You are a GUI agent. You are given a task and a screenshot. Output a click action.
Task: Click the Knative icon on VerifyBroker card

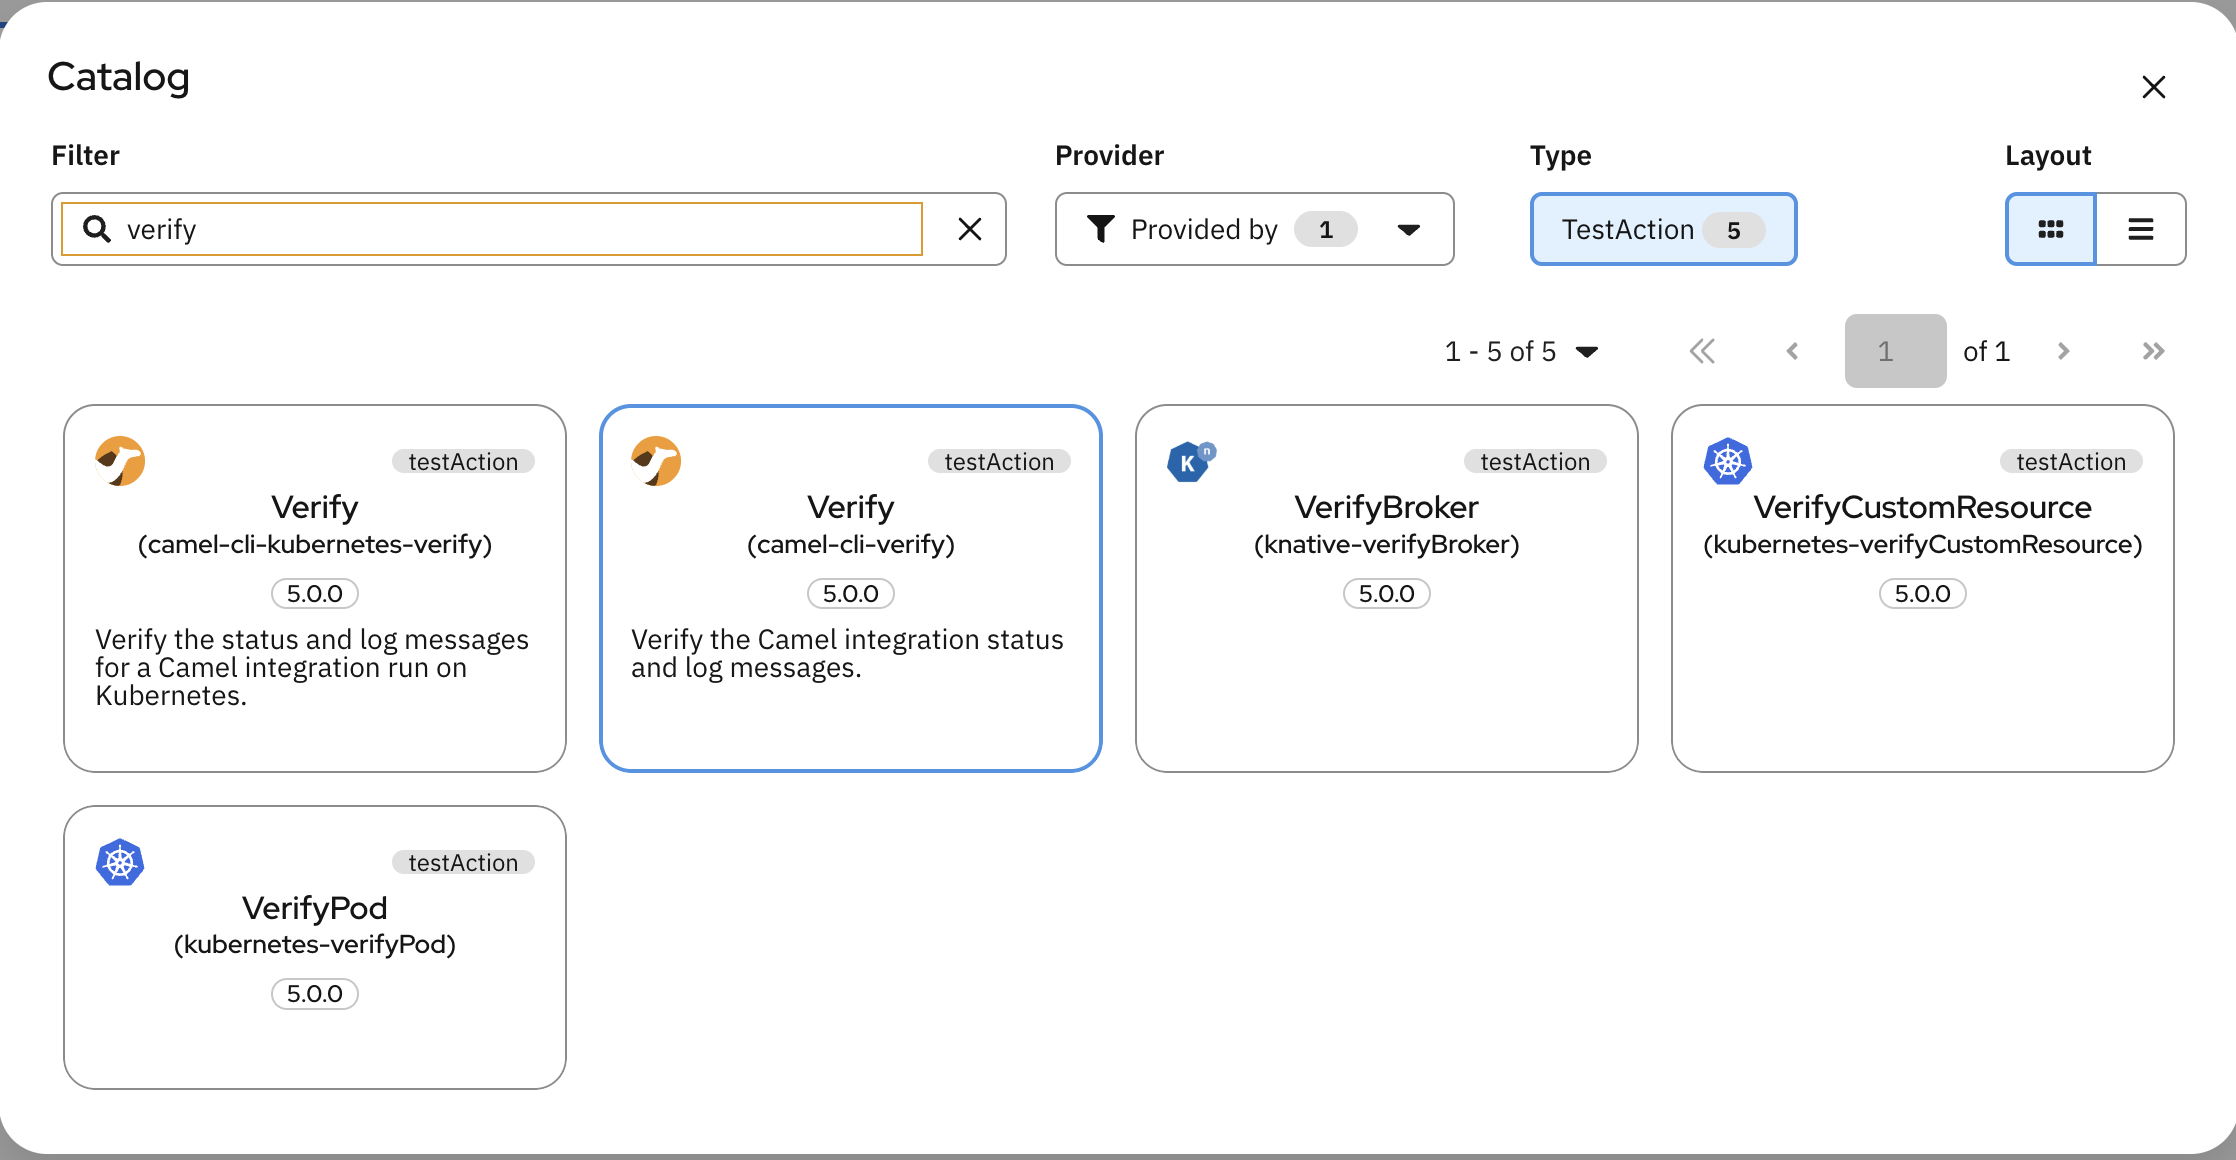coord(1191,461)
